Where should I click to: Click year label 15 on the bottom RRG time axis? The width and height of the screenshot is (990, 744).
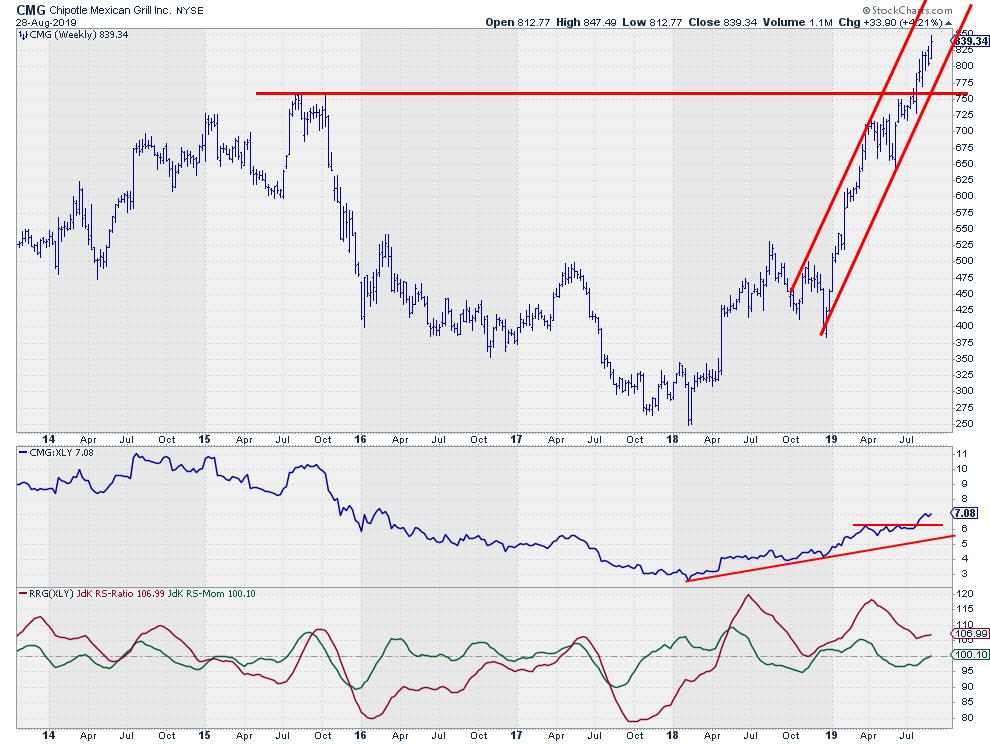[204, 735]
